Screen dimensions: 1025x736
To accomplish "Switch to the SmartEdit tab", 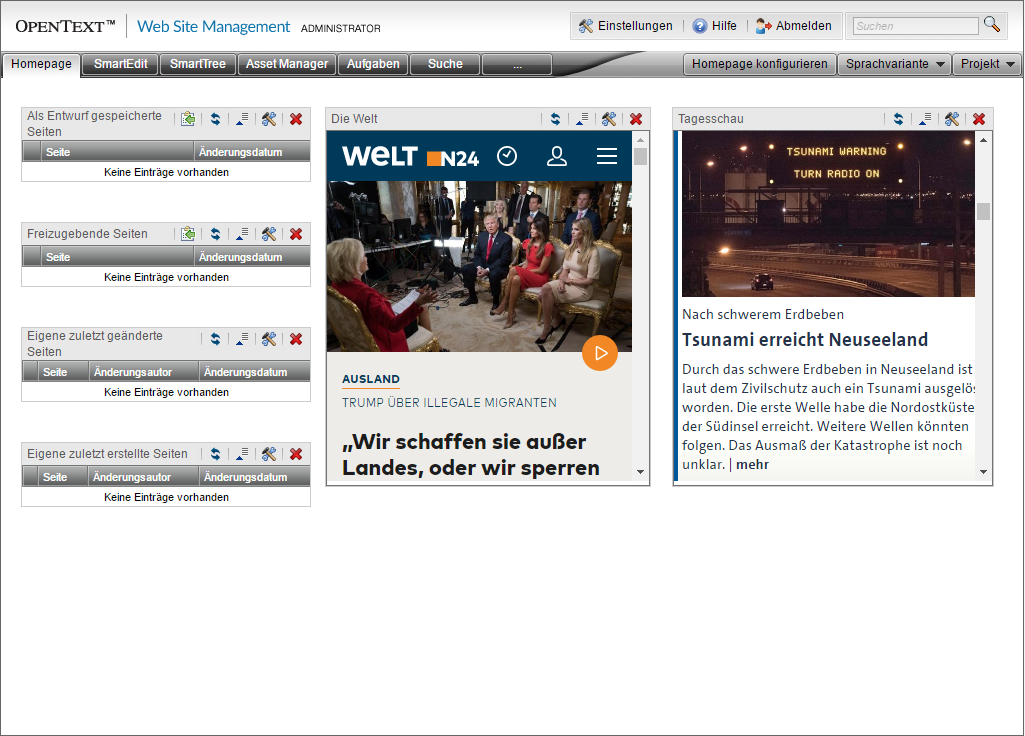I will (x=120, y=64).
